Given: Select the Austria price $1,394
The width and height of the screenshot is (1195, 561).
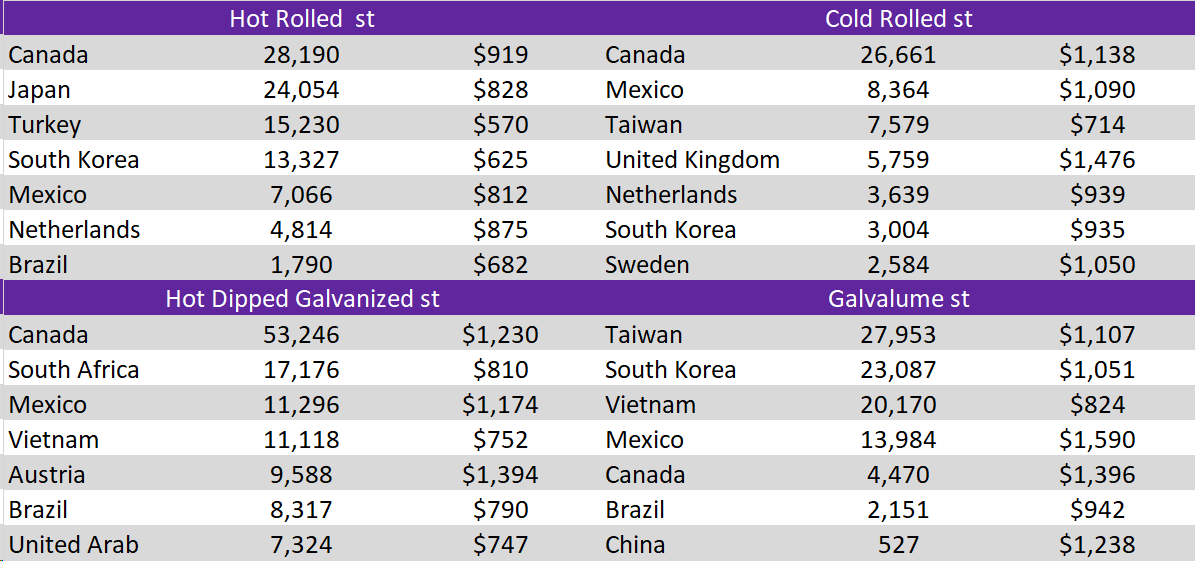Looking at the screenshot, I should coord(500,475).
